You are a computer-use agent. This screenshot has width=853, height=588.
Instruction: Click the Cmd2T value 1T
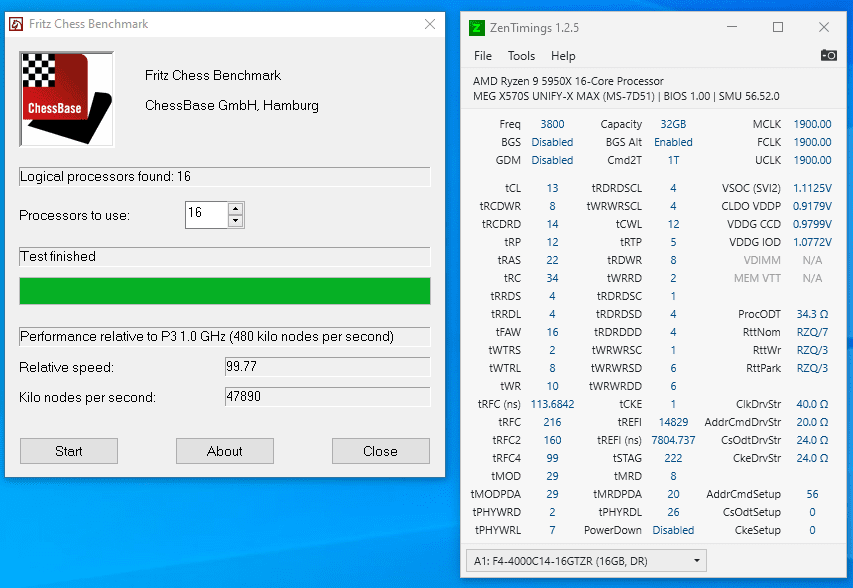click(673, 160)
